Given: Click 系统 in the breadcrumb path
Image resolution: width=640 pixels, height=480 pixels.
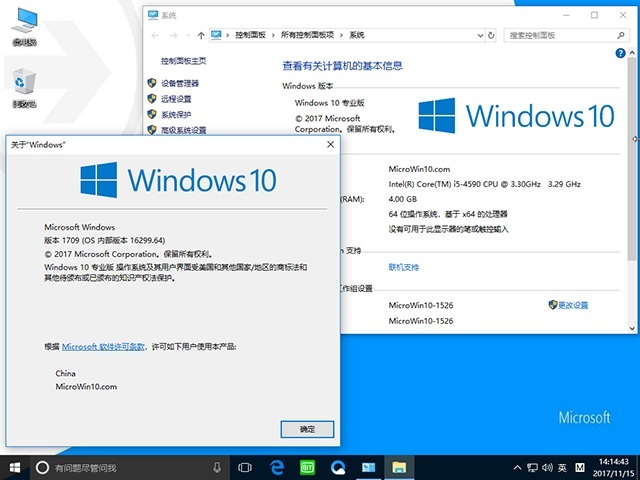Looking at the screenshot, I should [x=357, y=35].
